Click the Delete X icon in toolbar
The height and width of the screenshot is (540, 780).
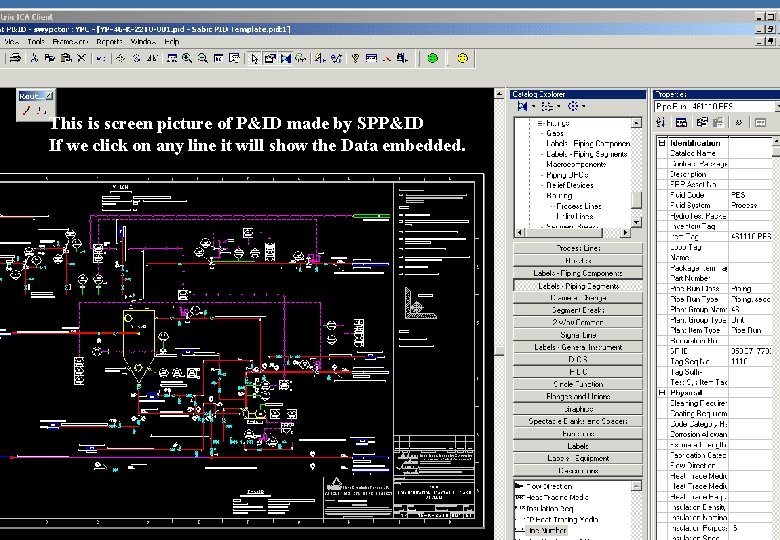[x=81, y=59]
